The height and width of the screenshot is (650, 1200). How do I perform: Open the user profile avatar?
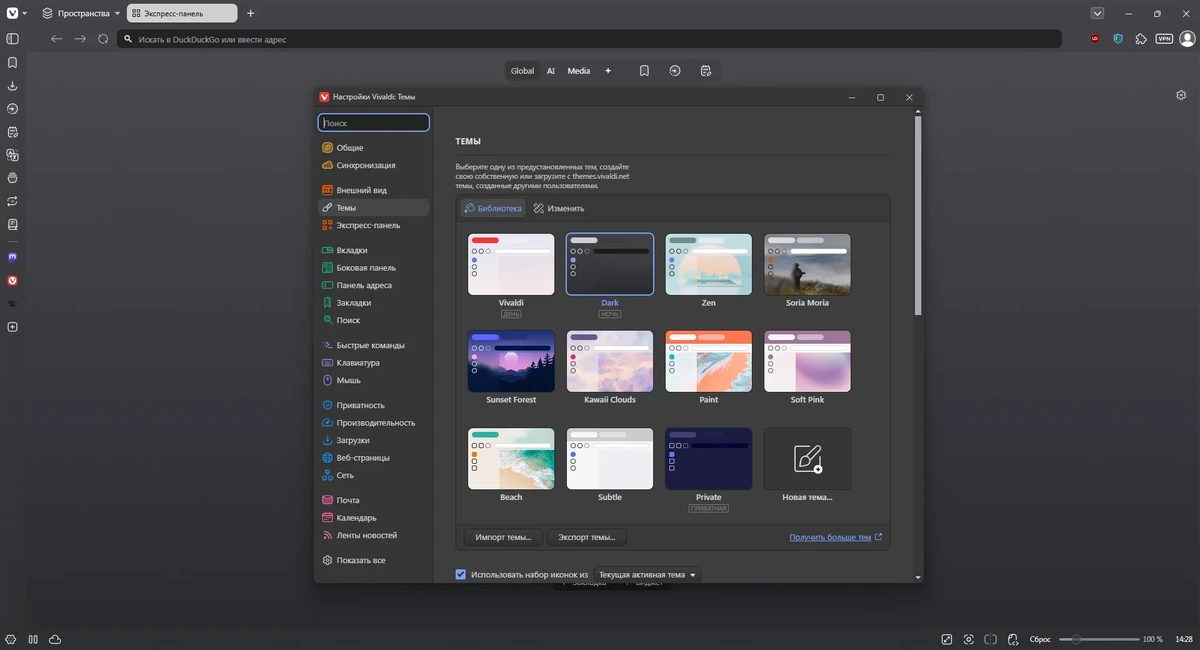click(x=1187, y=39)
